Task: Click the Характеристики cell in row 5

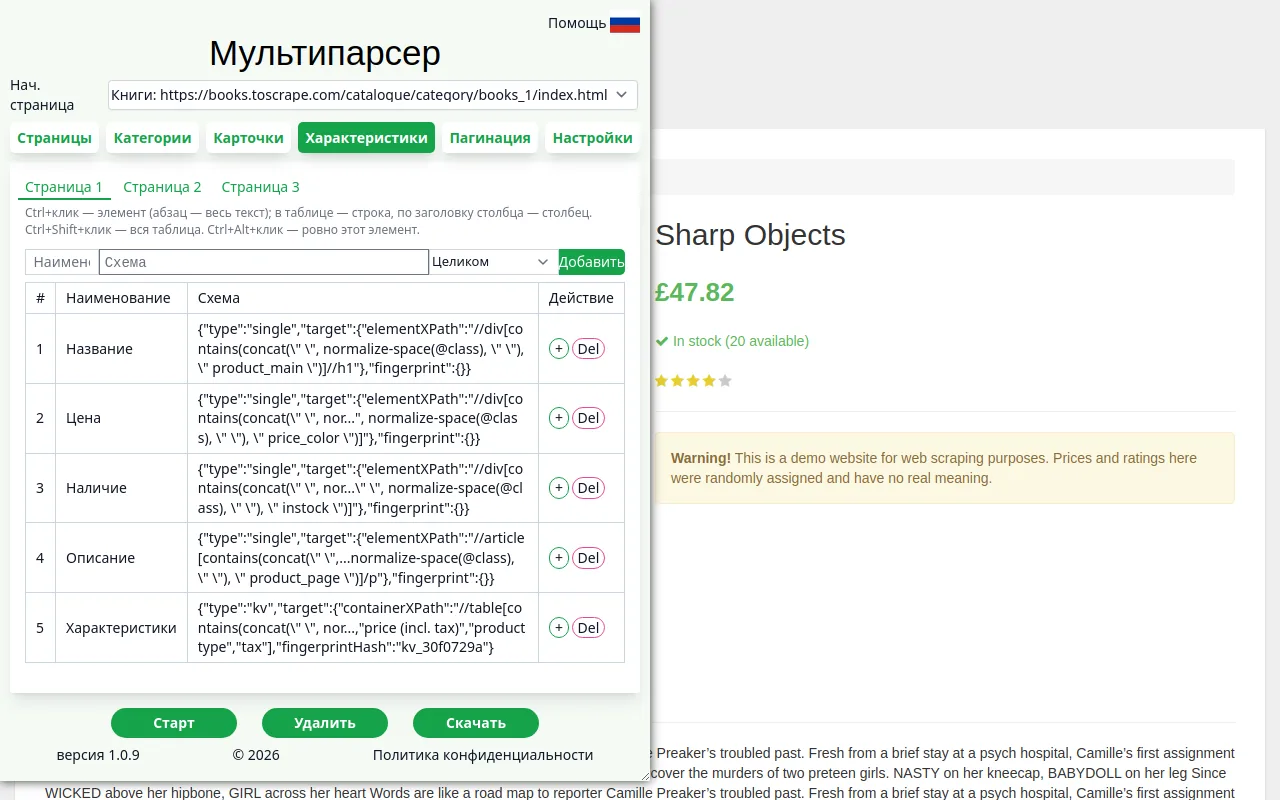Action: pyautogui.click(x=121, y=628)
